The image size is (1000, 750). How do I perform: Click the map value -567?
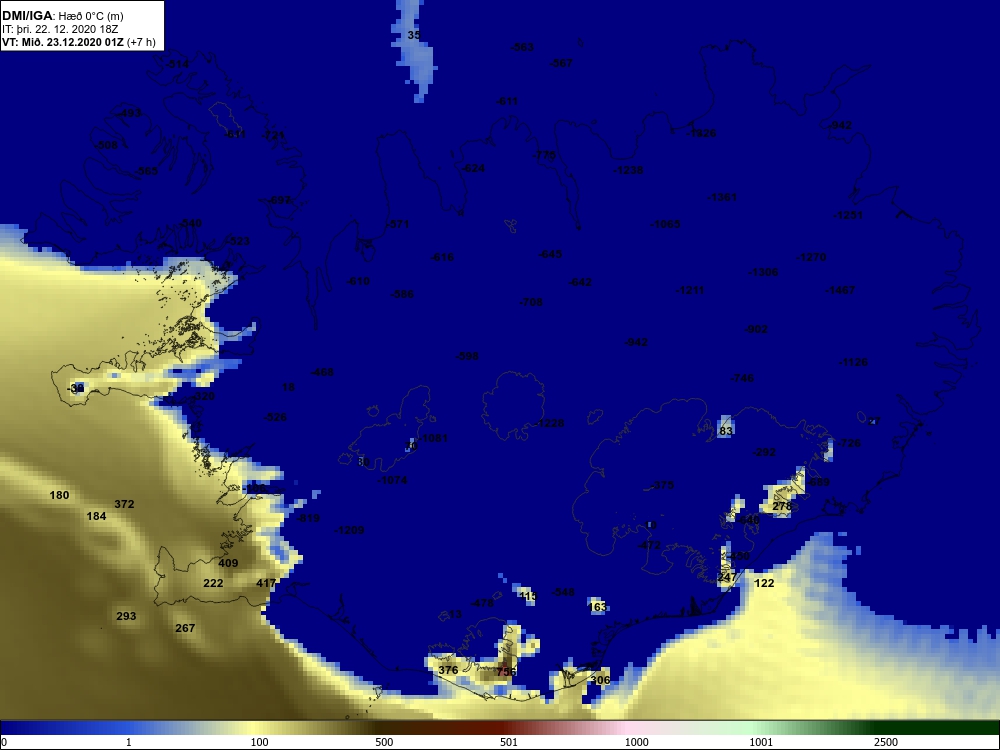[562, 63]
